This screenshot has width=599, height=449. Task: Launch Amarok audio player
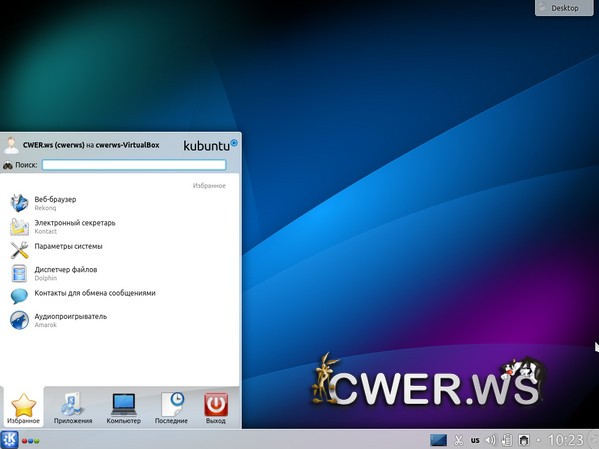(x=120, y=320)
